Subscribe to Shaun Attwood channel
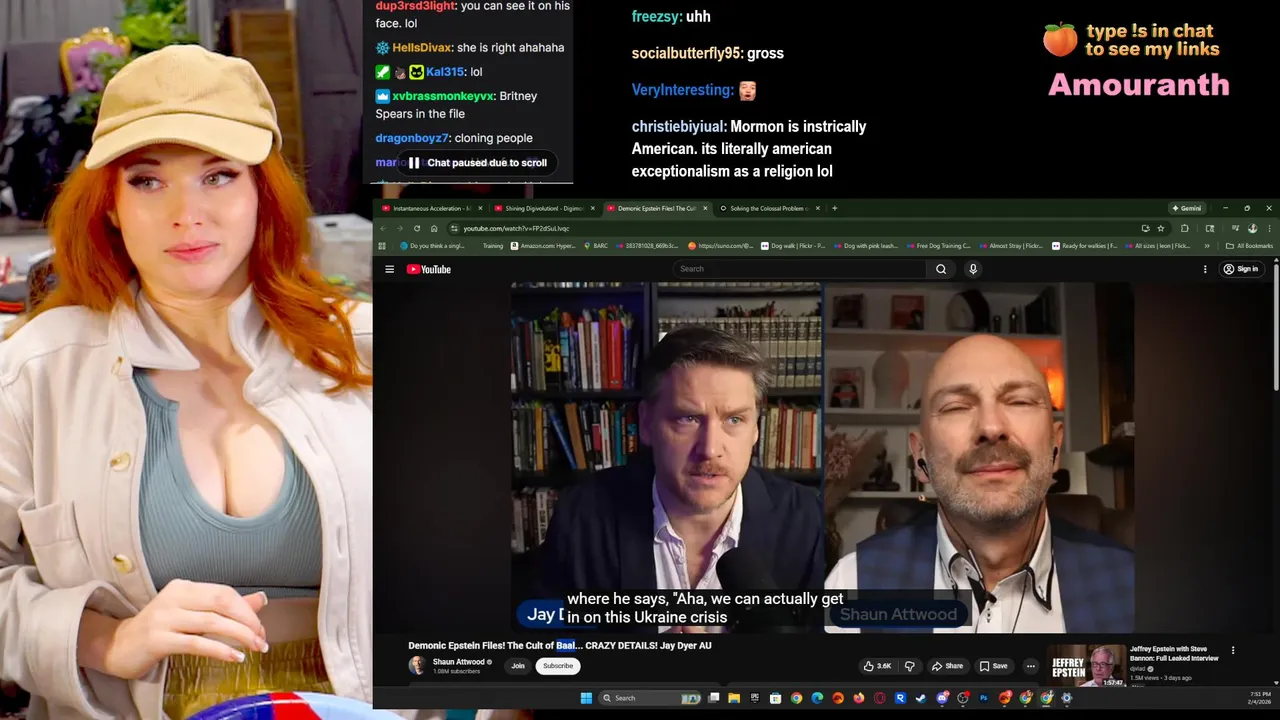Screen dimensions: 1280x720 558,666
